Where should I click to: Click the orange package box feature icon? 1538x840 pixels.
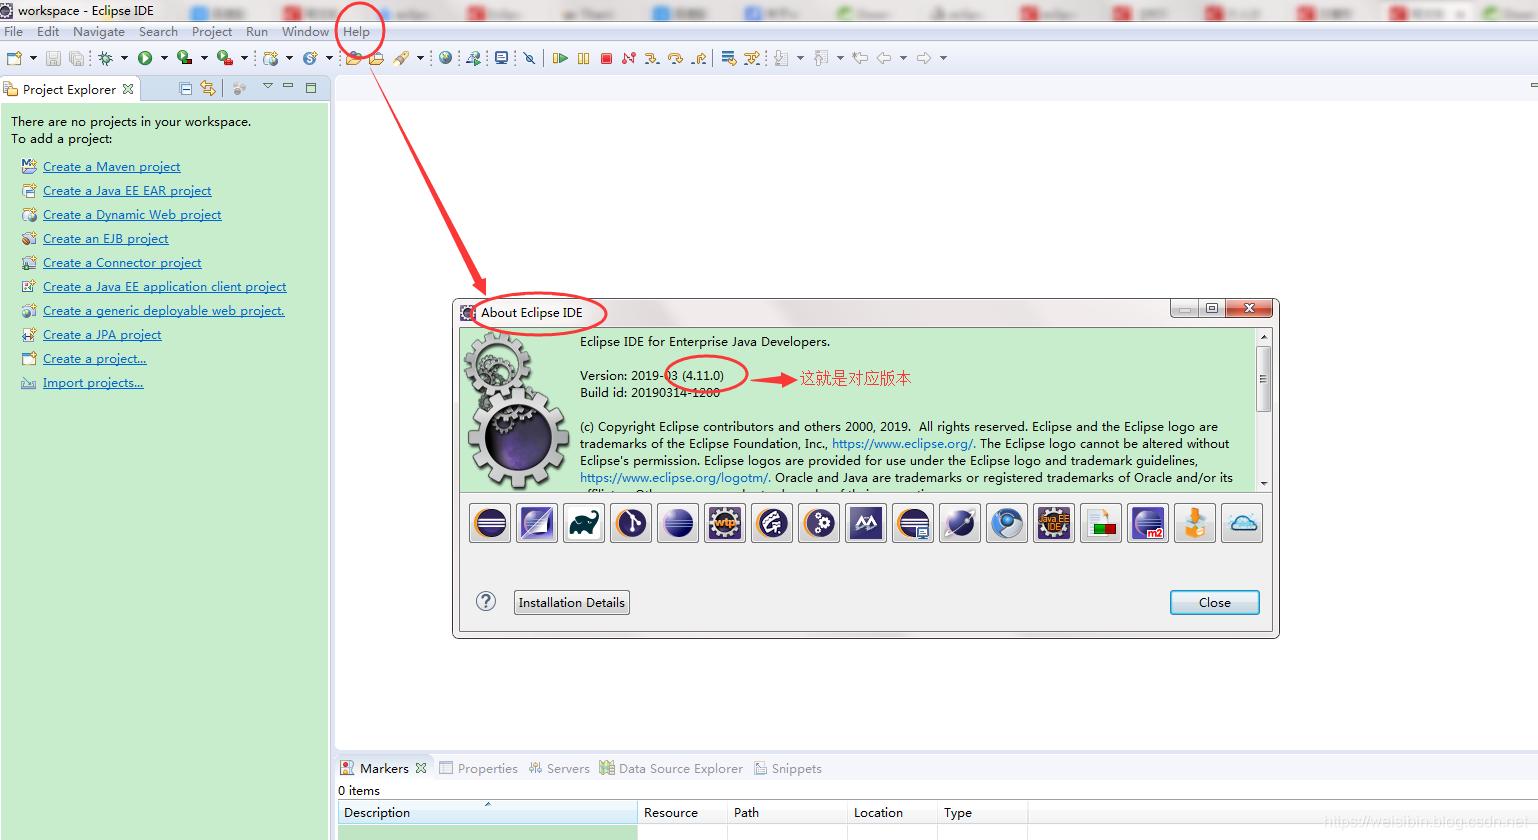(x=1195, y=523)
